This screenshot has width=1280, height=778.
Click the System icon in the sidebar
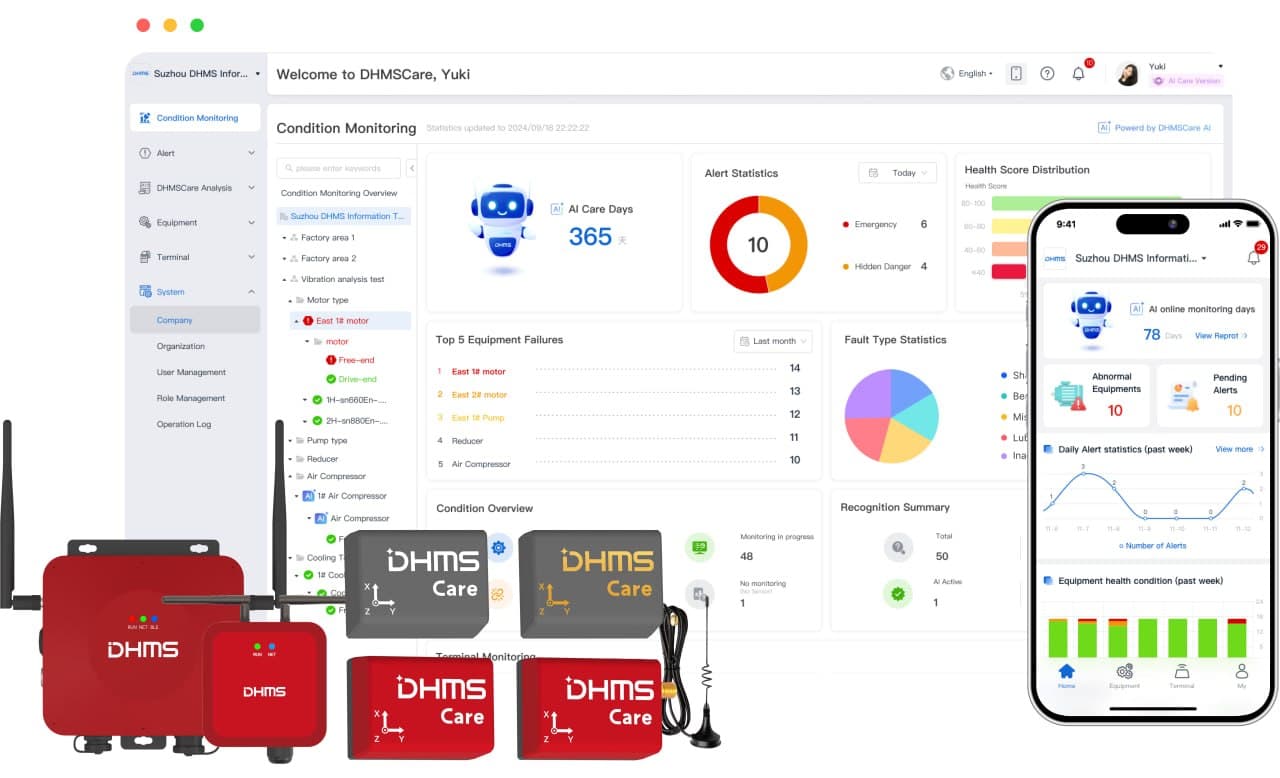145,292
